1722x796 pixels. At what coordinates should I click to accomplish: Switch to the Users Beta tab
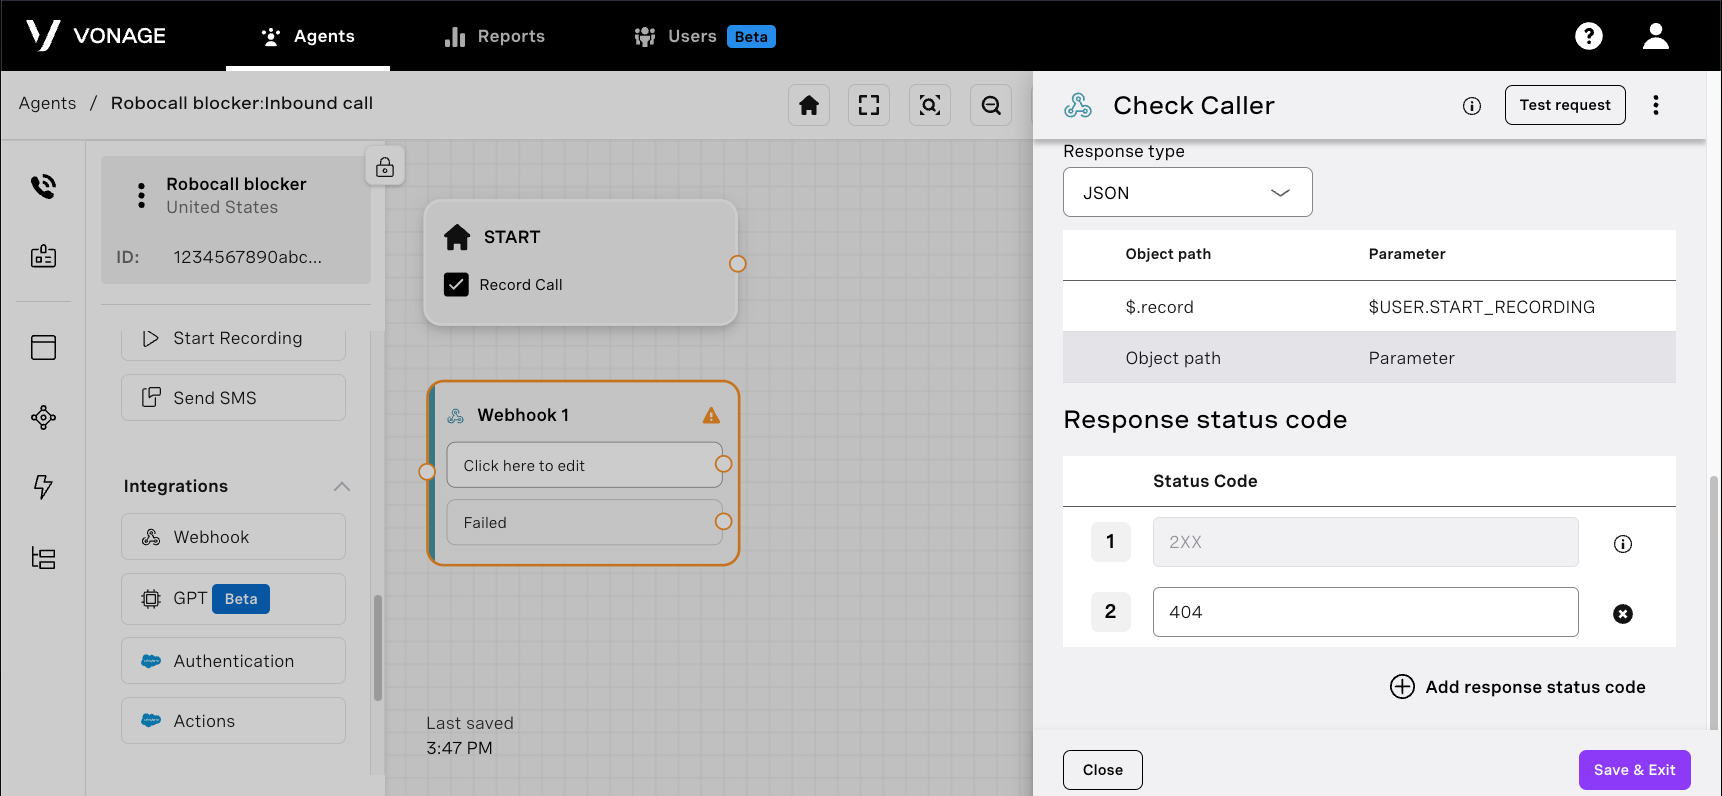[x=705, y=36]
